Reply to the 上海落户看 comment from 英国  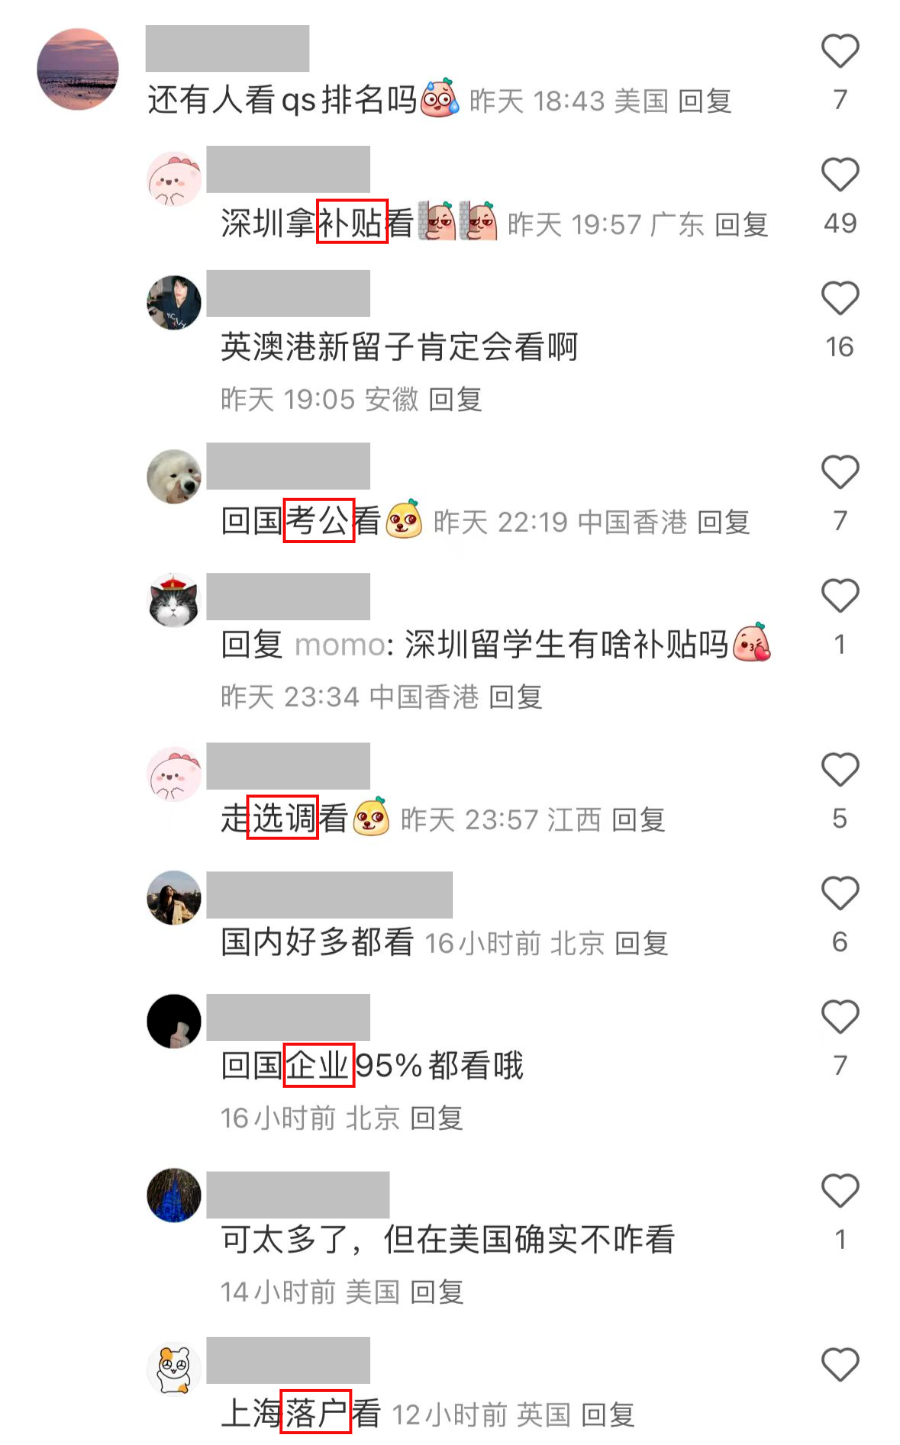(608, 1415)
